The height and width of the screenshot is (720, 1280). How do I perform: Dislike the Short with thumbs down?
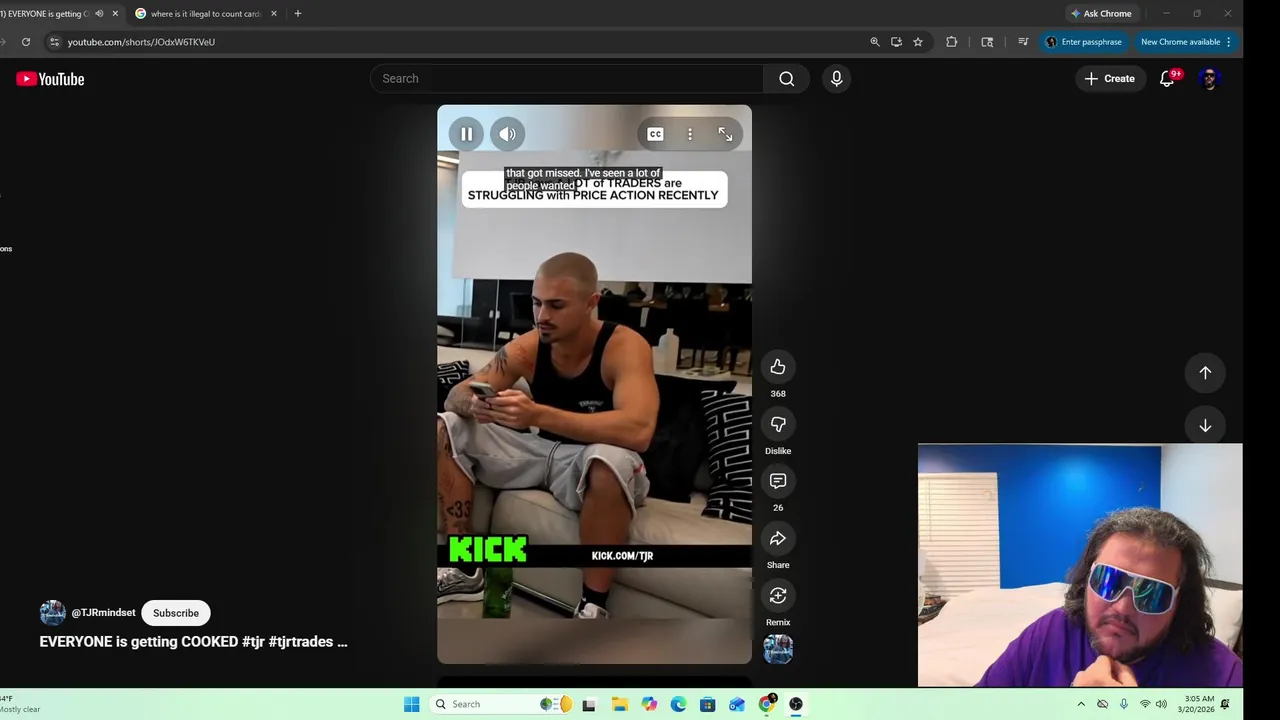coord(778,424)
